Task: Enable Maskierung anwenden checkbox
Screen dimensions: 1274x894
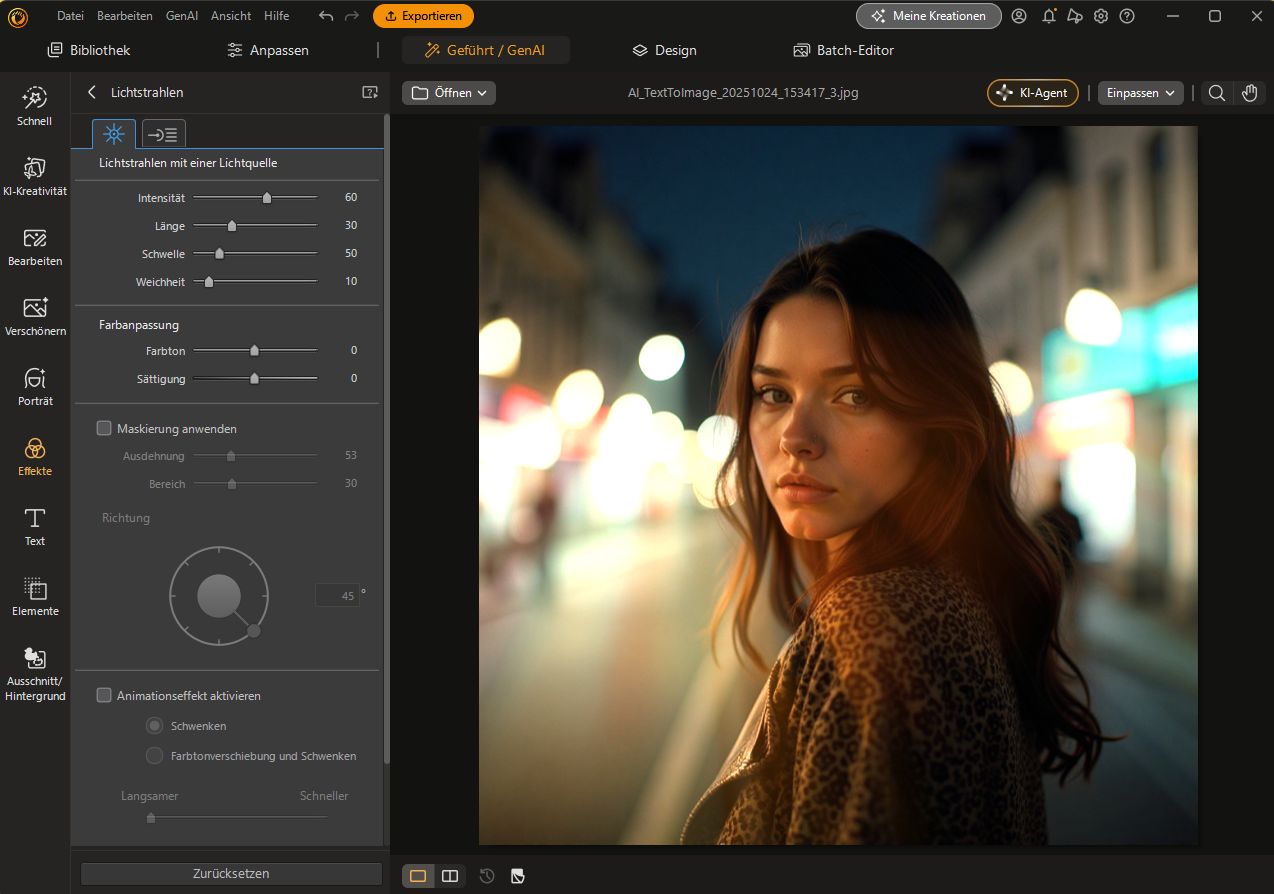Action: [104, 428]
